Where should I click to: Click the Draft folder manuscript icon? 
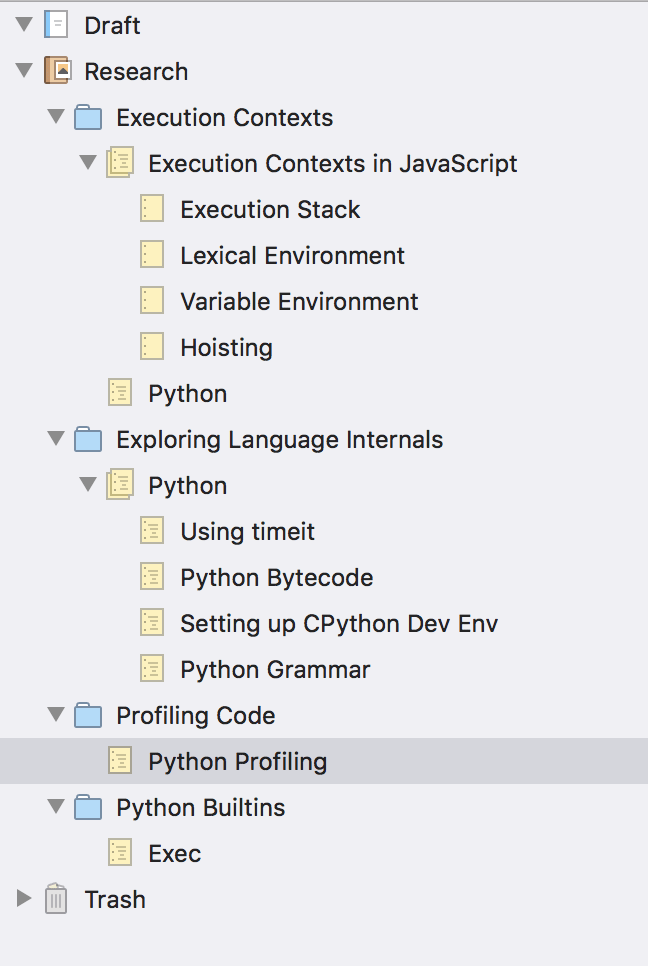click(56, 25)
